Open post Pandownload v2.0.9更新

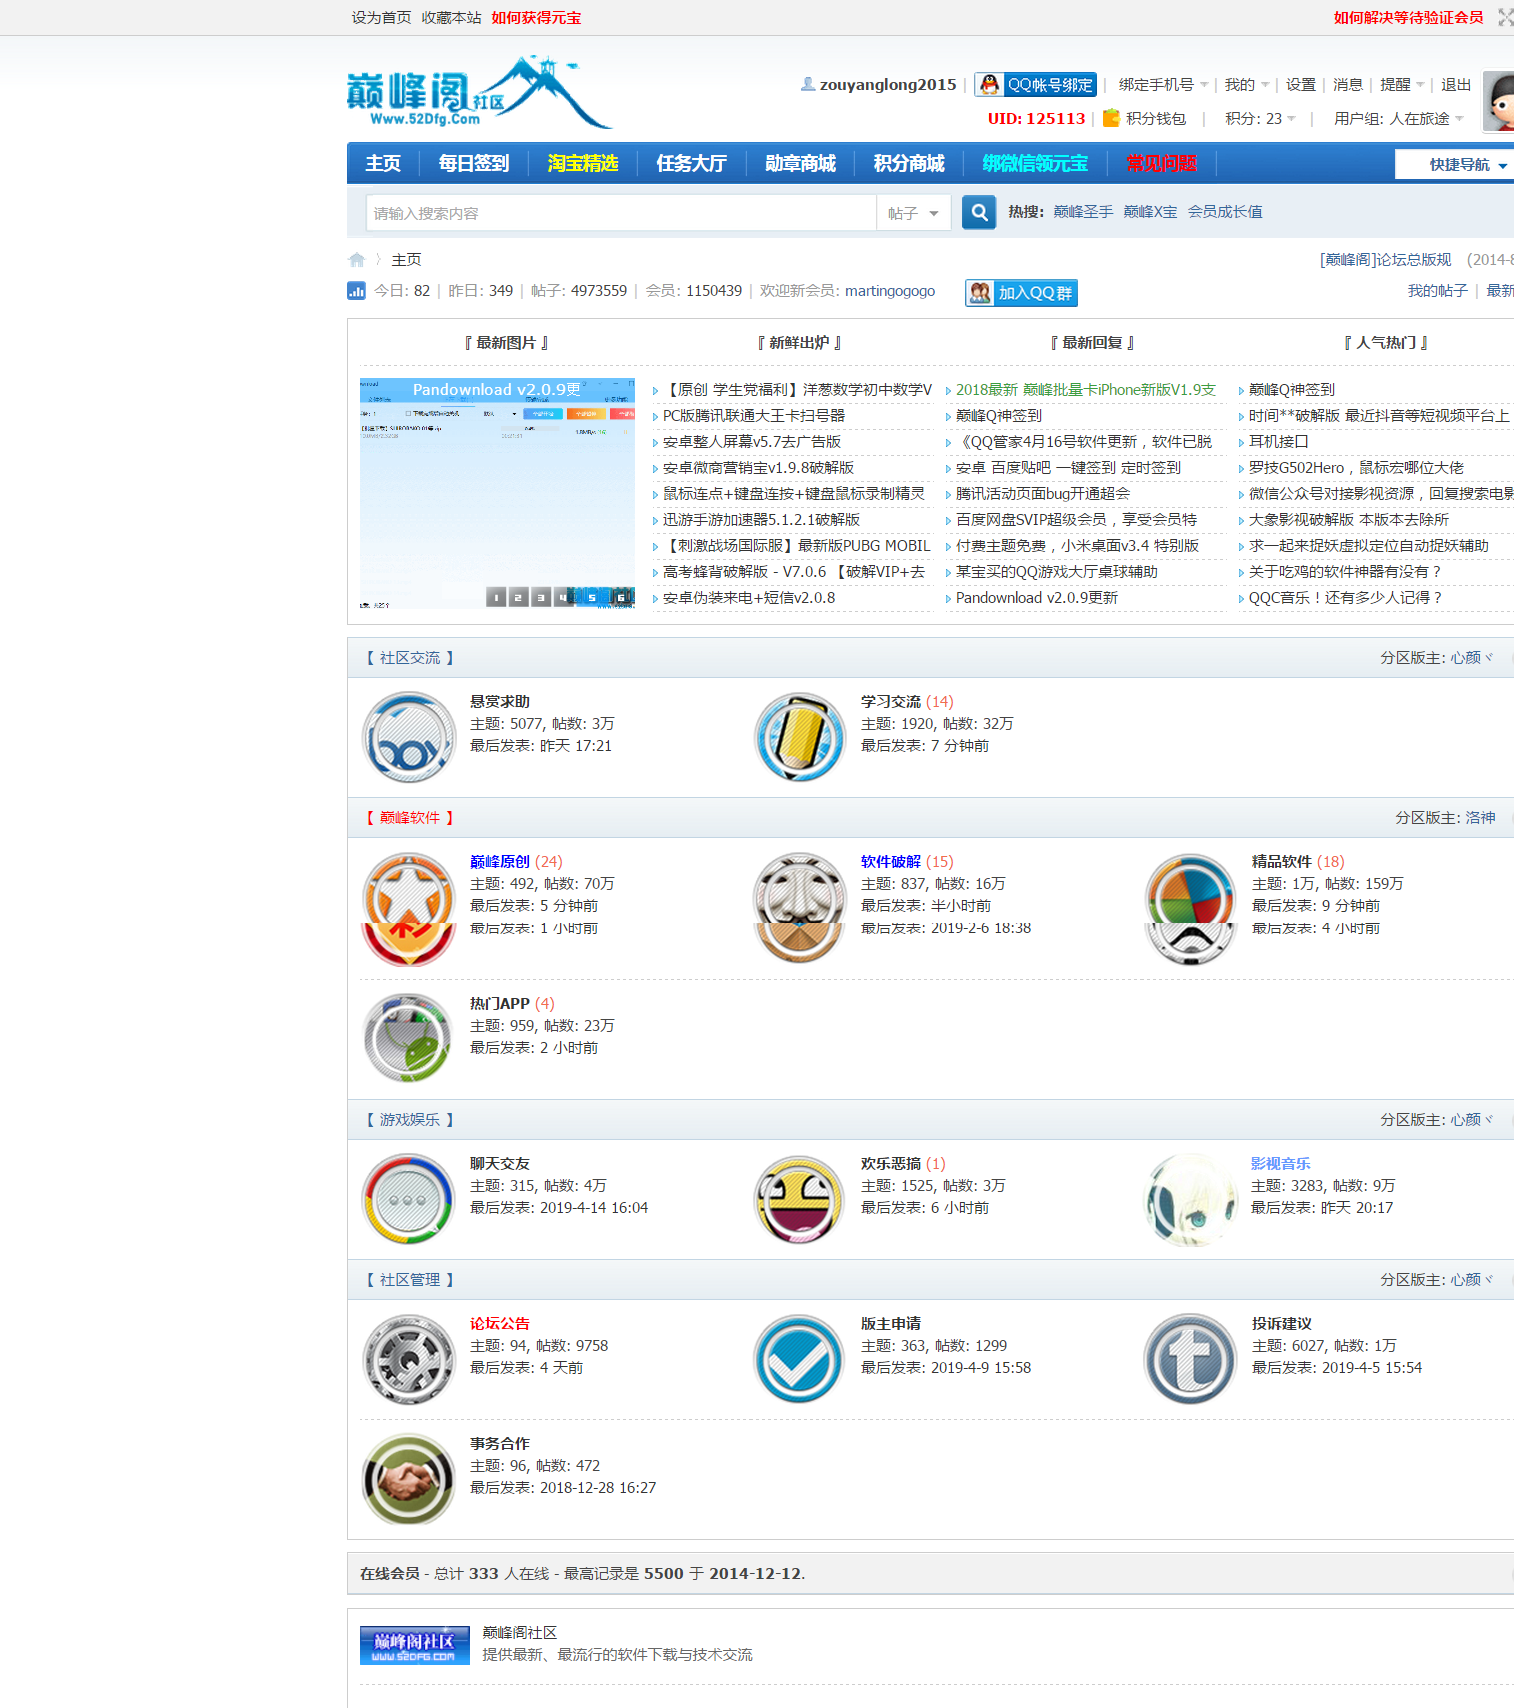coord(1037,598)
